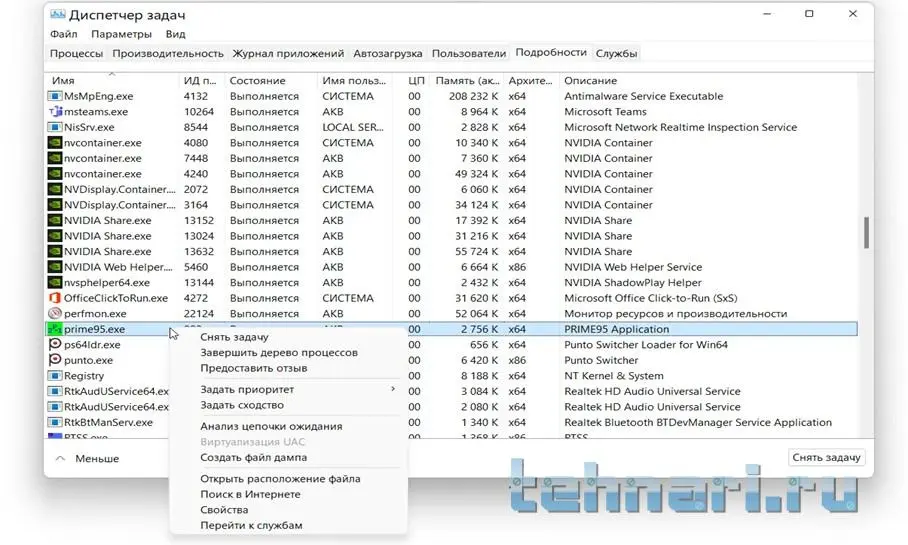Choose Поиск в Интернете
Screen dimensions: 908x545
coord(250,495)
